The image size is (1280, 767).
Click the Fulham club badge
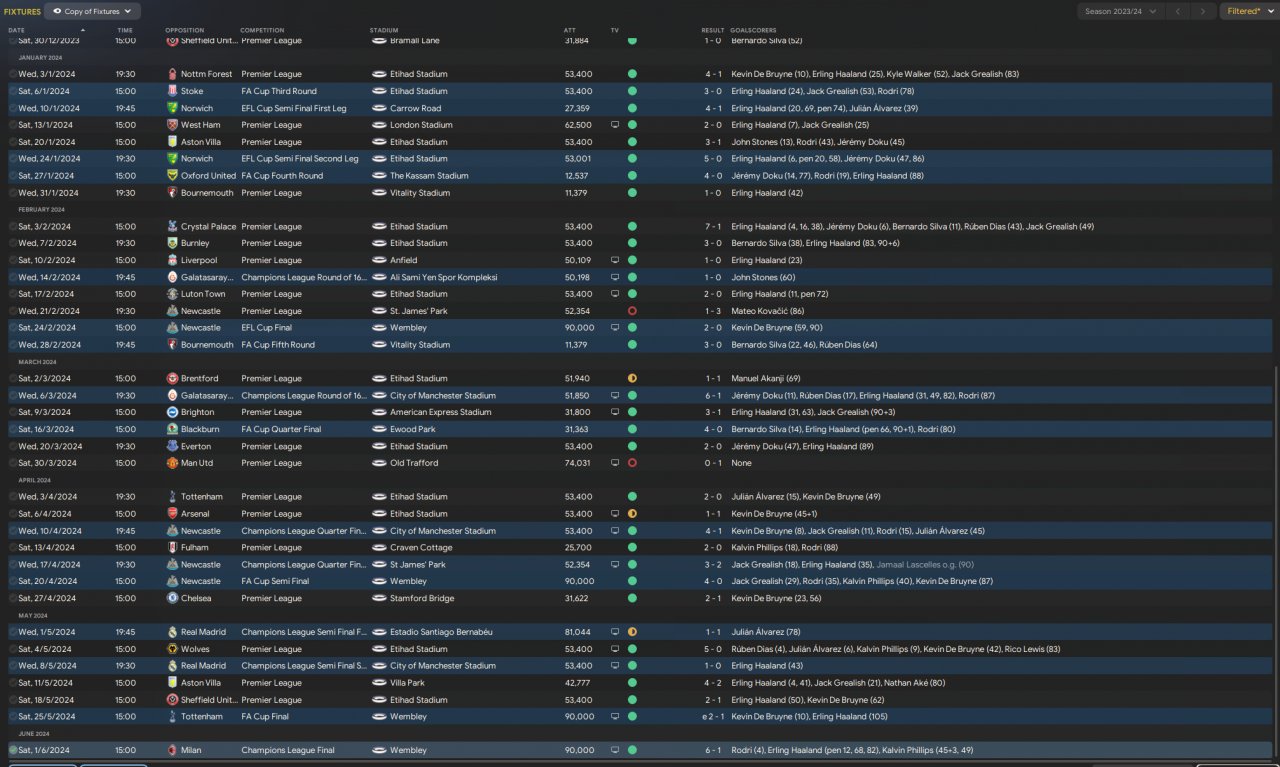pyautogui.click(x=173, y=547)
